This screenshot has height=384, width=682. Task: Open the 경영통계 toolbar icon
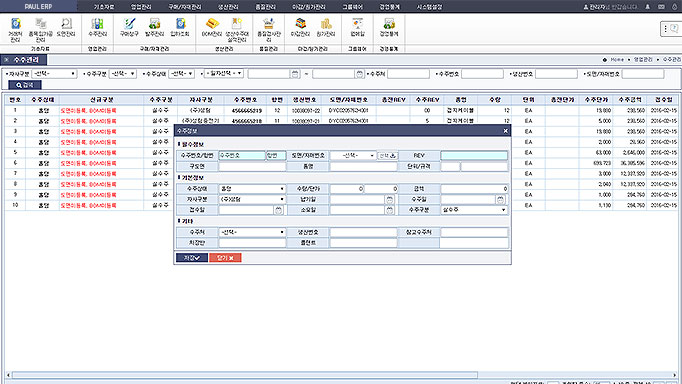[389, 23]
